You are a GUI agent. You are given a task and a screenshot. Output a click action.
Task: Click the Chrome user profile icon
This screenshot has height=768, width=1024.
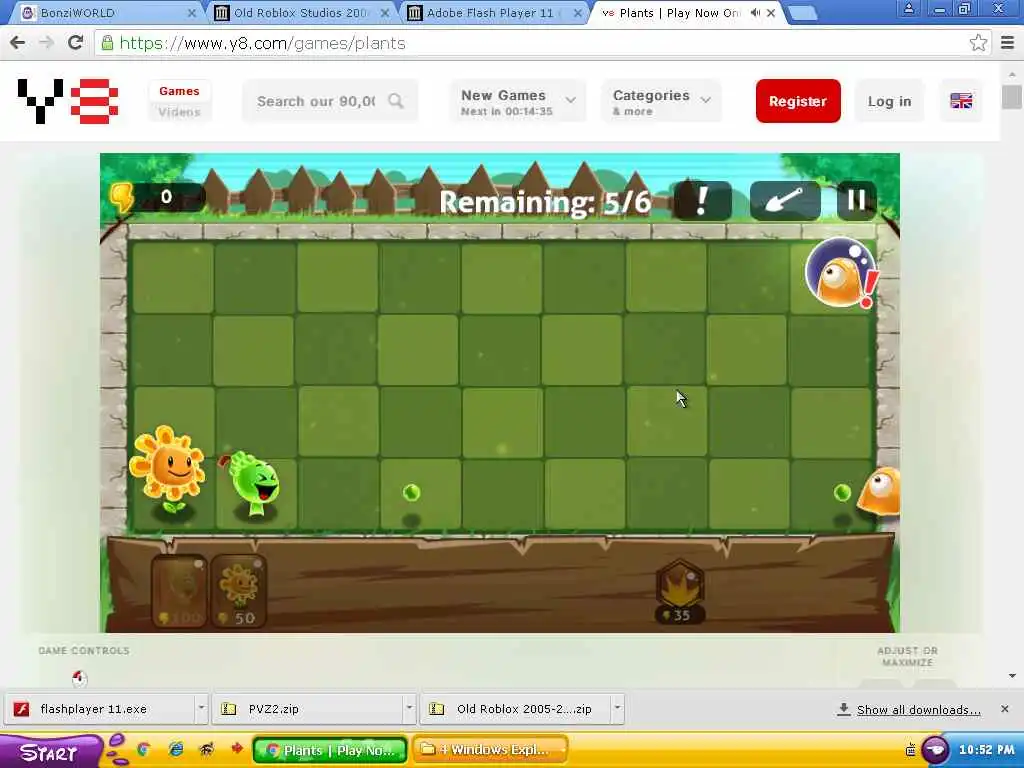[x=908, y=8]
